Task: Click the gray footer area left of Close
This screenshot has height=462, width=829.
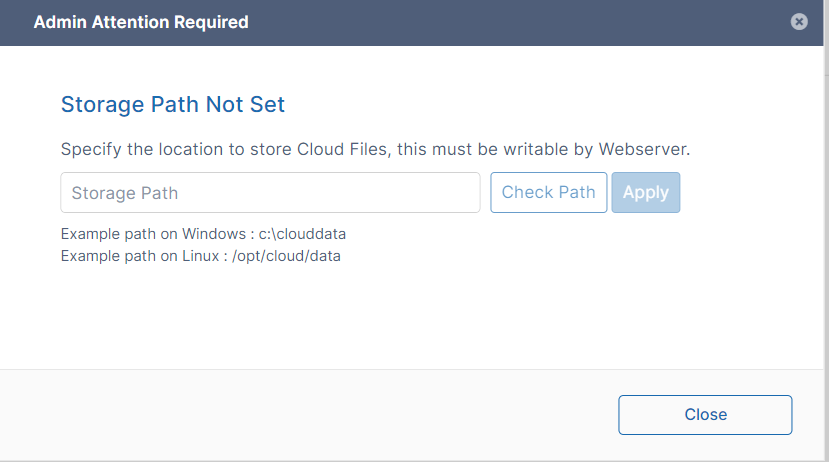Action: tap(300, 415)
